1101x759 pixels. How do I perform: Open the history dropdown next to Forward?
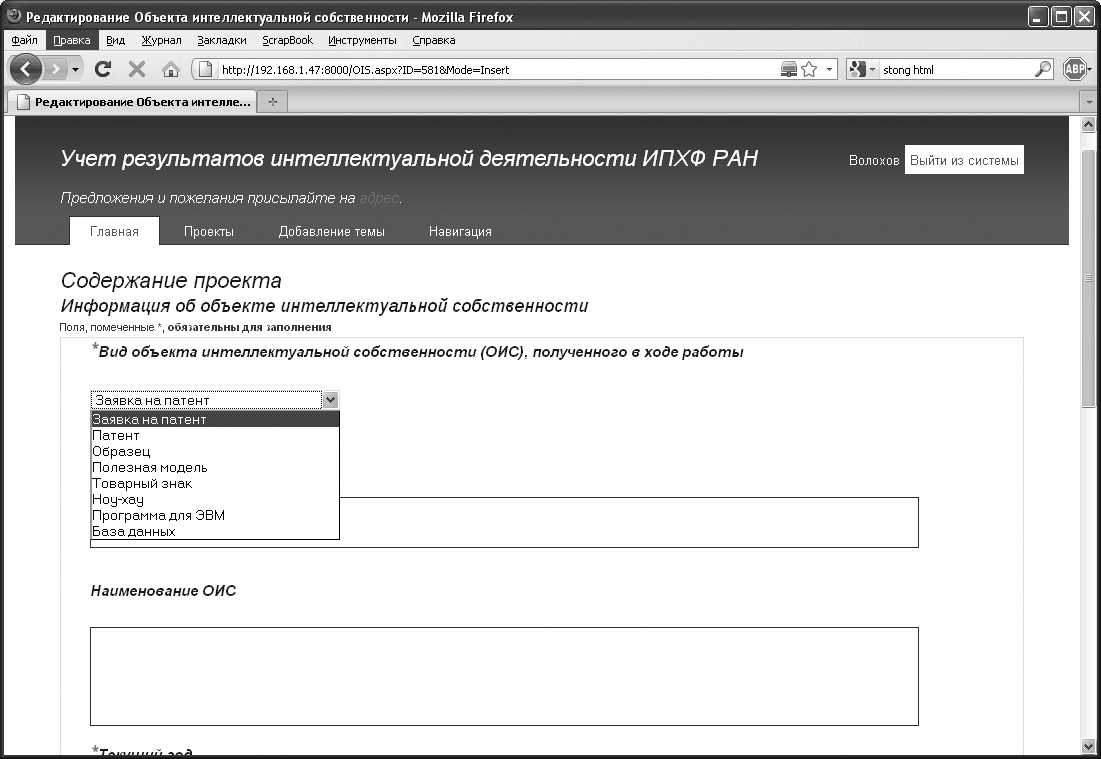click(x=74, y=69)
